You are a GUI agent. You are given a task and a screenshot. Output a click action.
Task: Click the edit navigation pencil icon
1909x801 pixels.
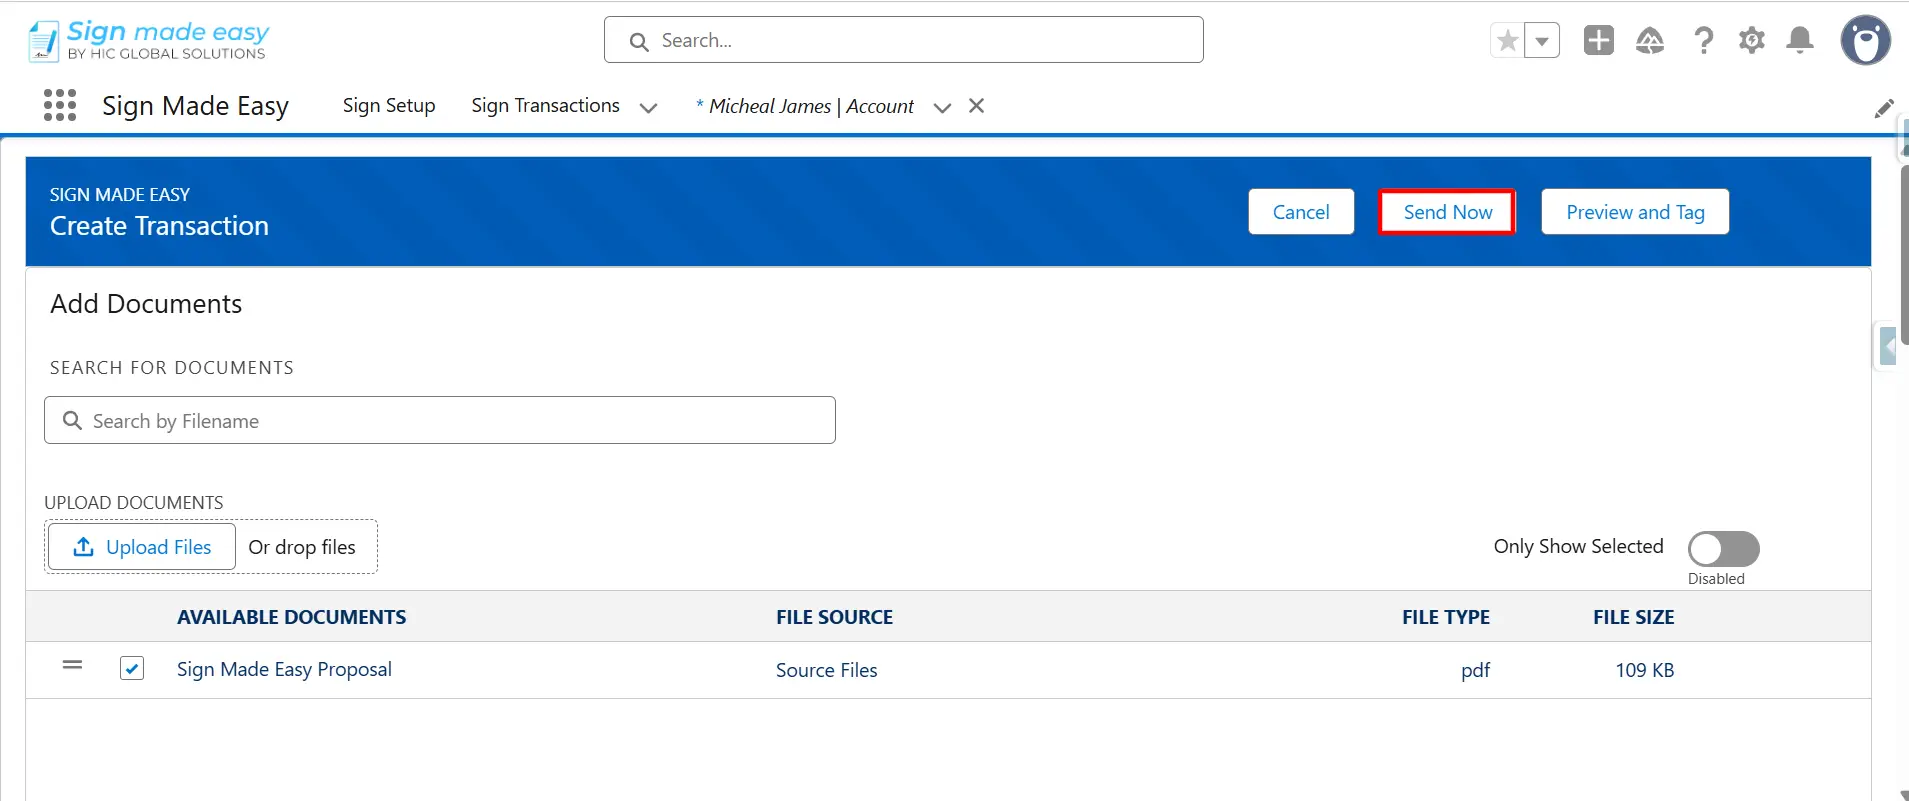[1884, 108]
